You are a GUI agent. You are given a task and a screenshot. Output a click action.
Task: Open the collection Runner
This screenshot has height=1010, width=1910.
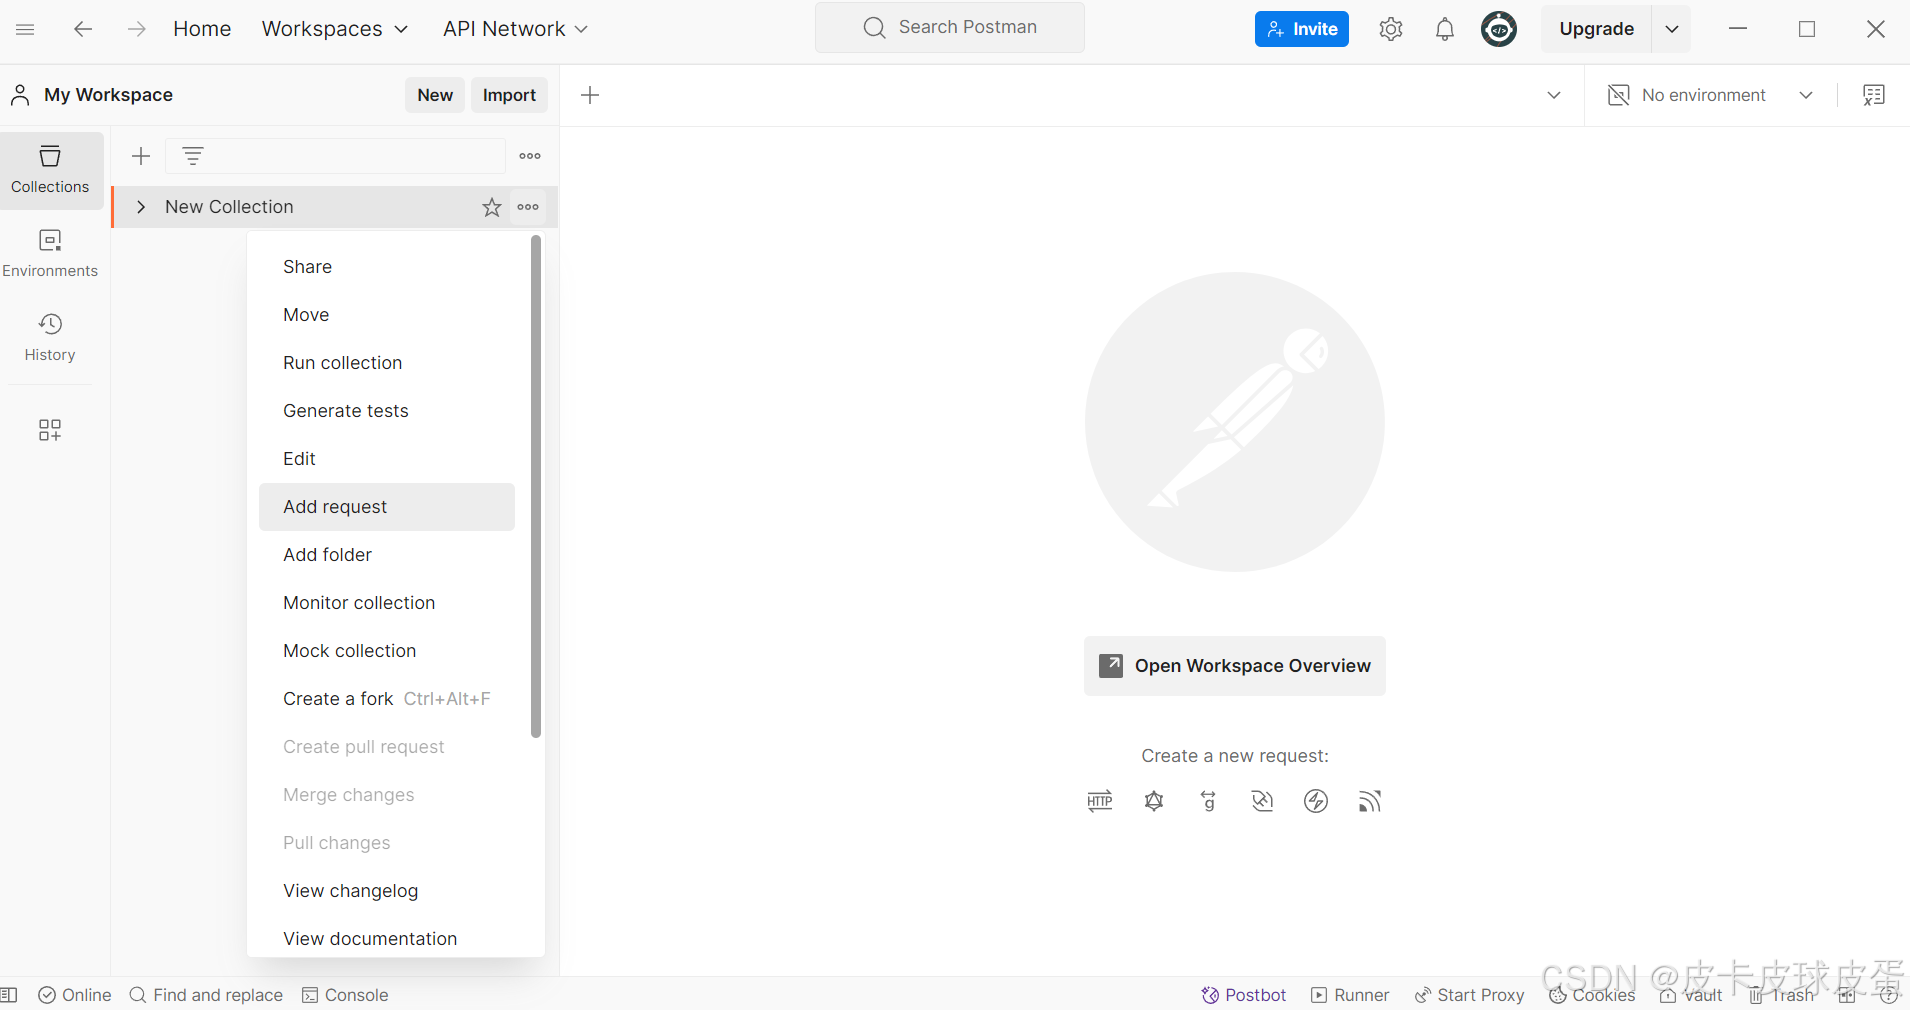pyautogui.click(x=1350, y=995)
